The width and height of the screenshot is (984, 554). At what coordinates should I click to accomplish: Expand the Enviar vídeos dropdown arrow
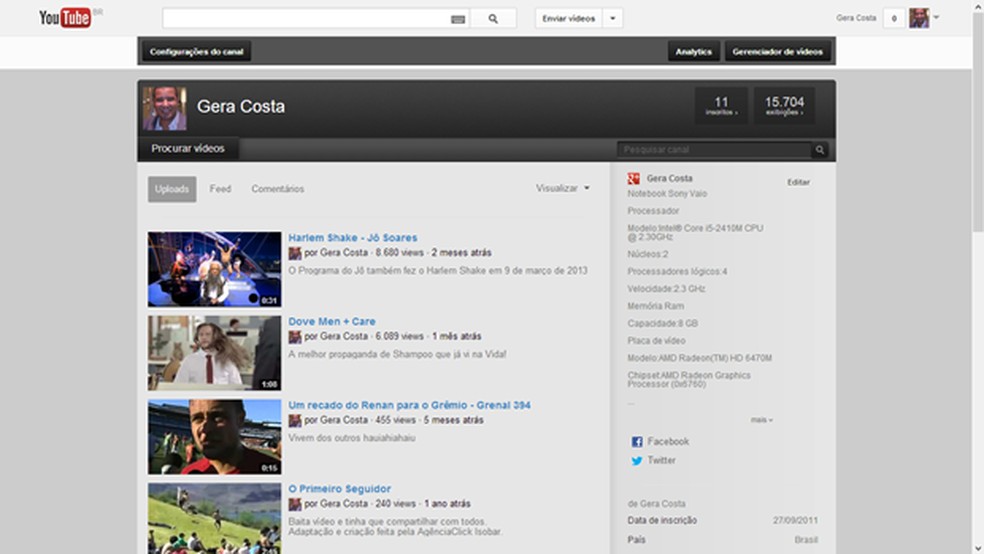(613, 18)
